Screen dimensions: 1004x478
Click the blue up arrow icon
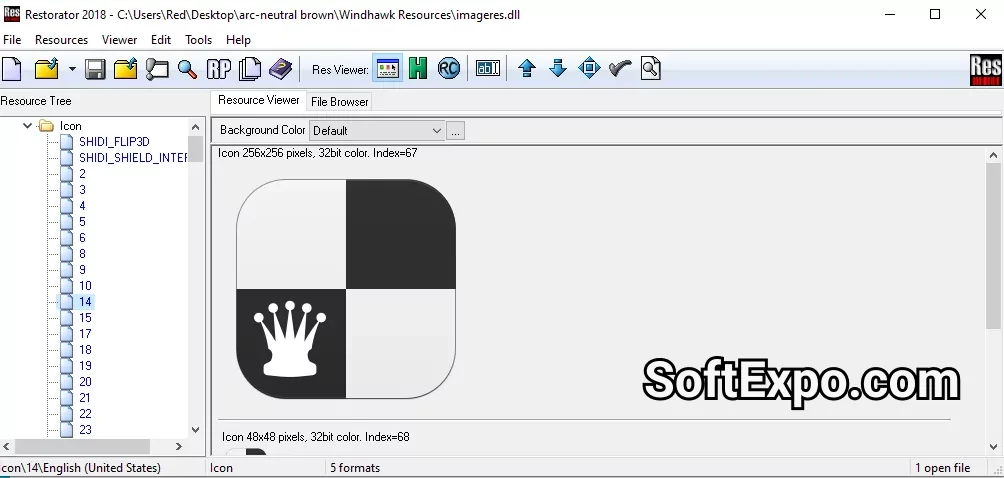[x=527, y=69]
